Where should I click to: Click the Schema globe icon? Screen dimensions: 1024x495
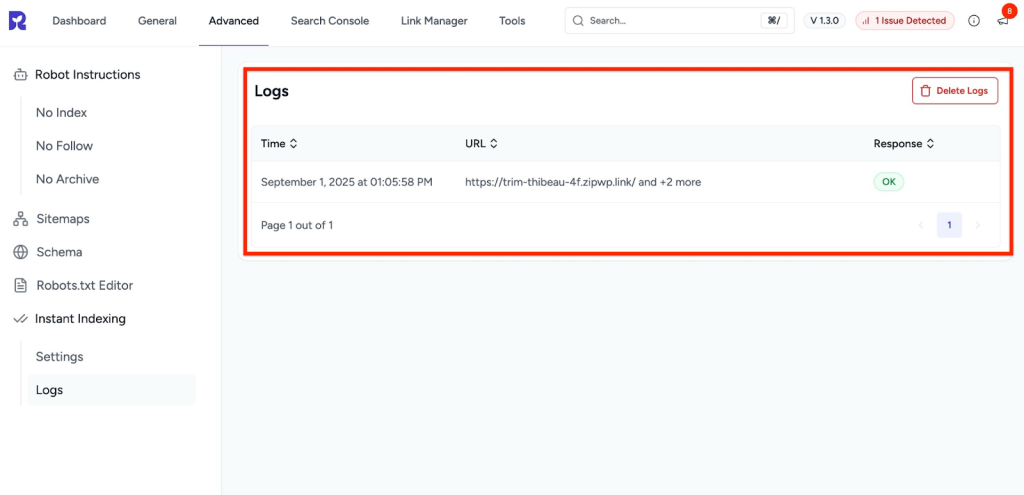pyautogui.click(x=20, y=252)
